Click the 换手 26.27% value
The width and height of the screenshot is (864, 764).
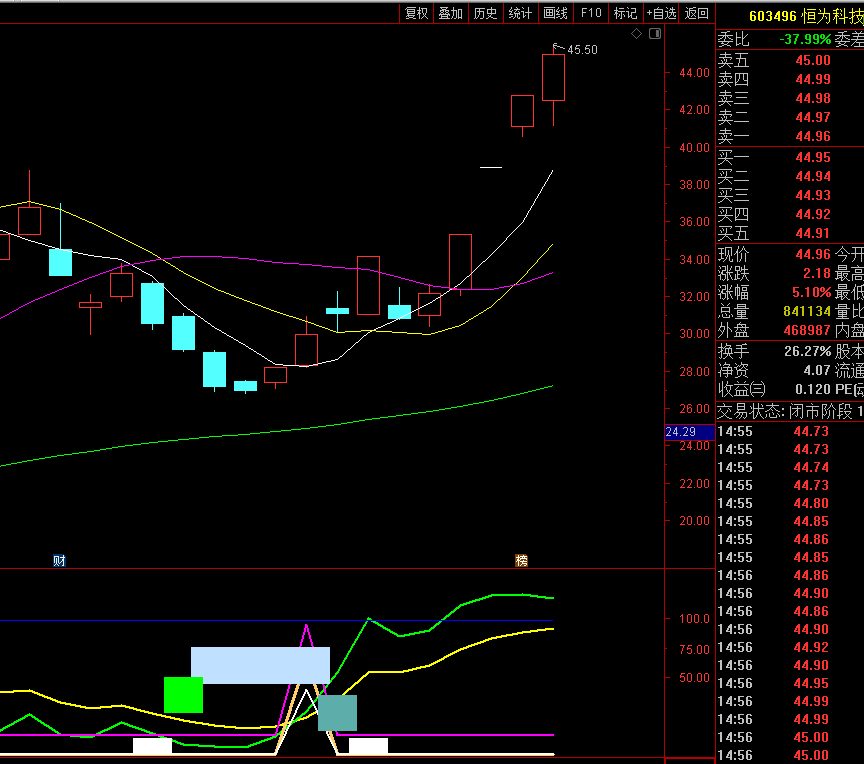click(x=808, y=351)
